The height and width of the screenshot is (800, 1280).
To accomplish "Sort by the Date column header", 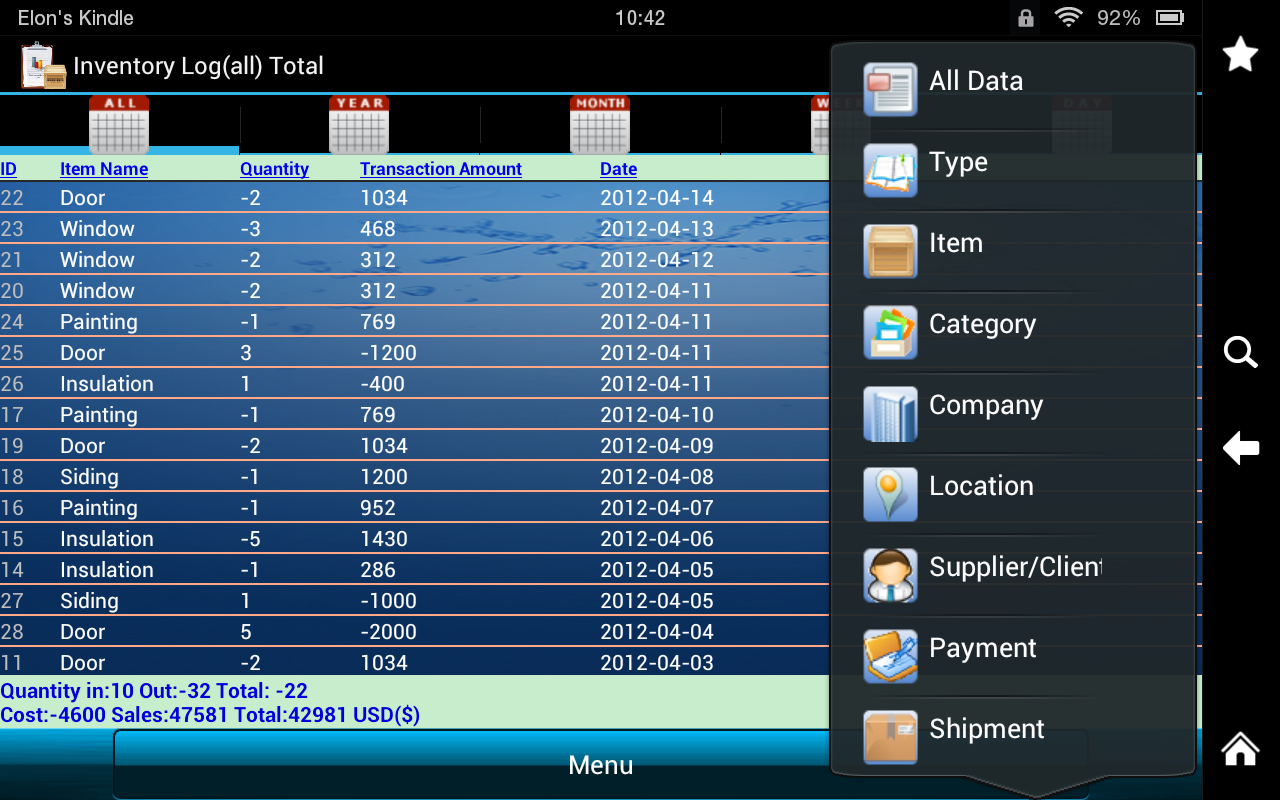I will point(619,169).
